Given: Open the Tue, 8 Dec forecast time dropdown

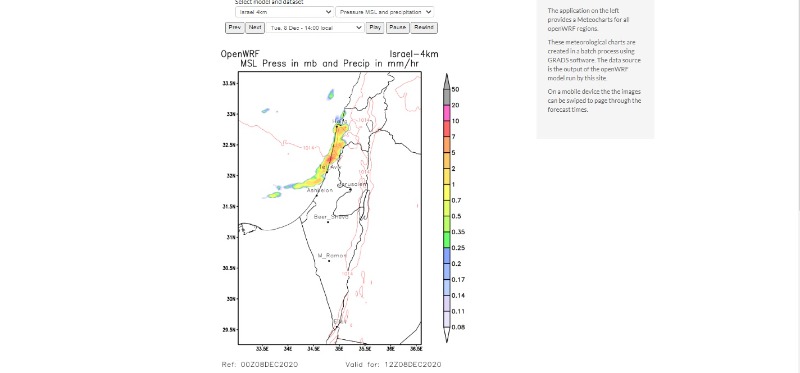Looking at the screenshot, I should tap(315, 28).
